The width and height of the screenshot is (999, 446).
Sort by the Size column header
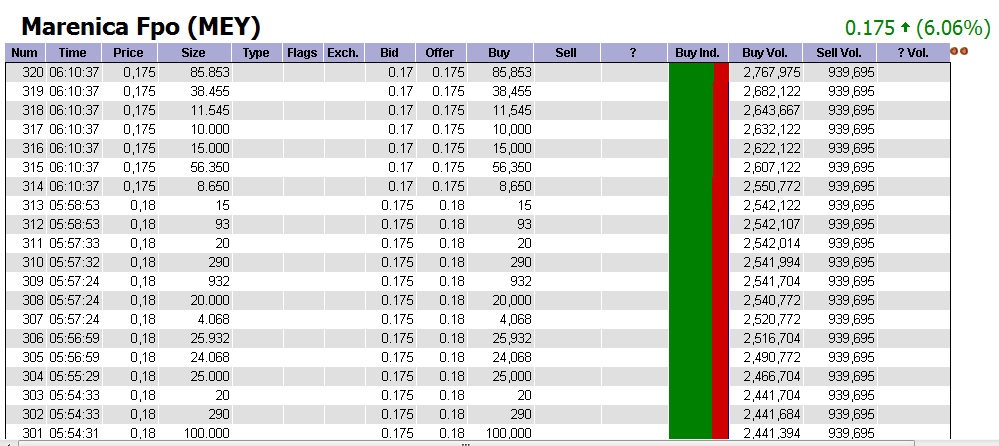click(x=195, y=53)
